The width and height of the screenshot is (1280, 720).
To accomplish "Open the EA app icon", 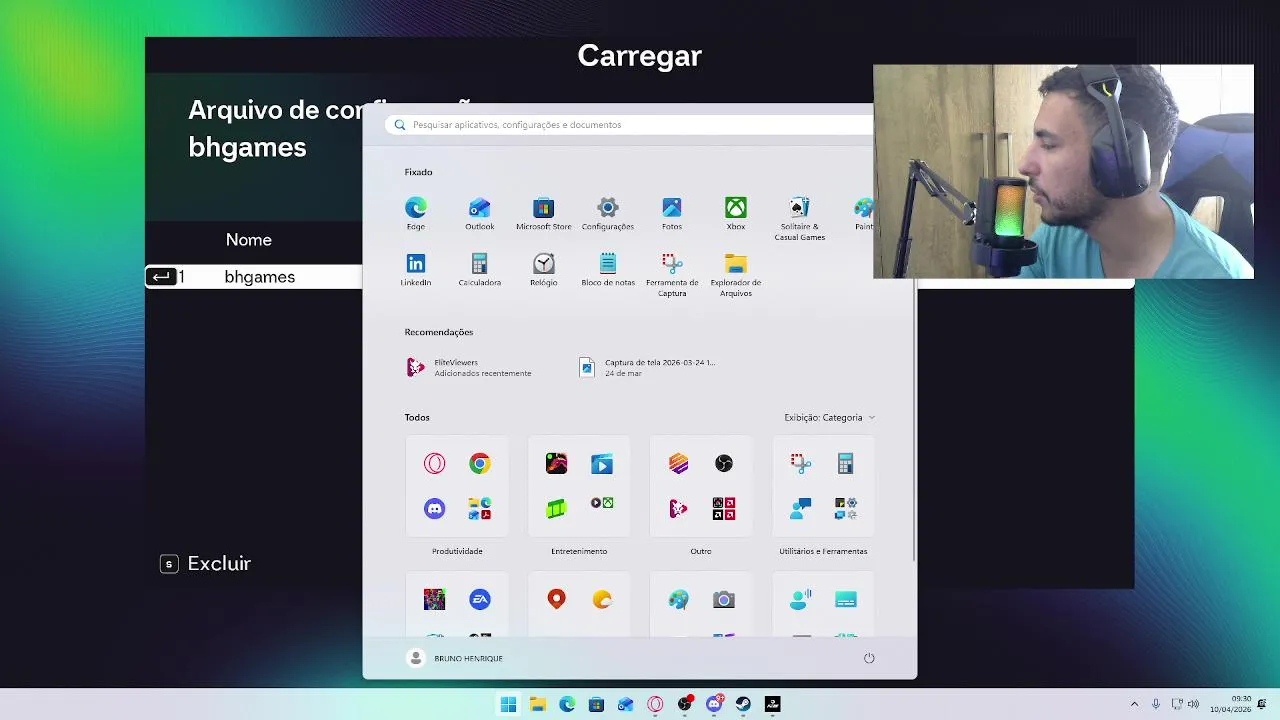I will pos(480,599).
